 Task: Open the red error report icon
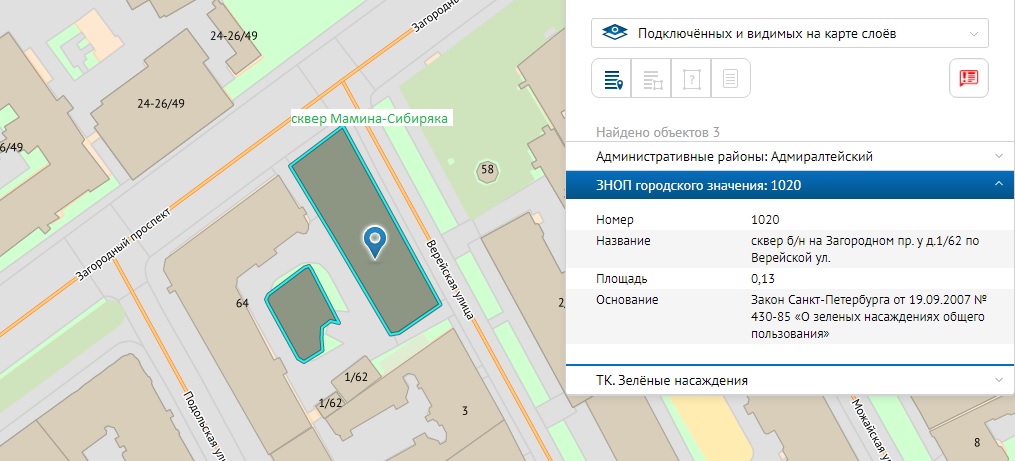[968, 79]
